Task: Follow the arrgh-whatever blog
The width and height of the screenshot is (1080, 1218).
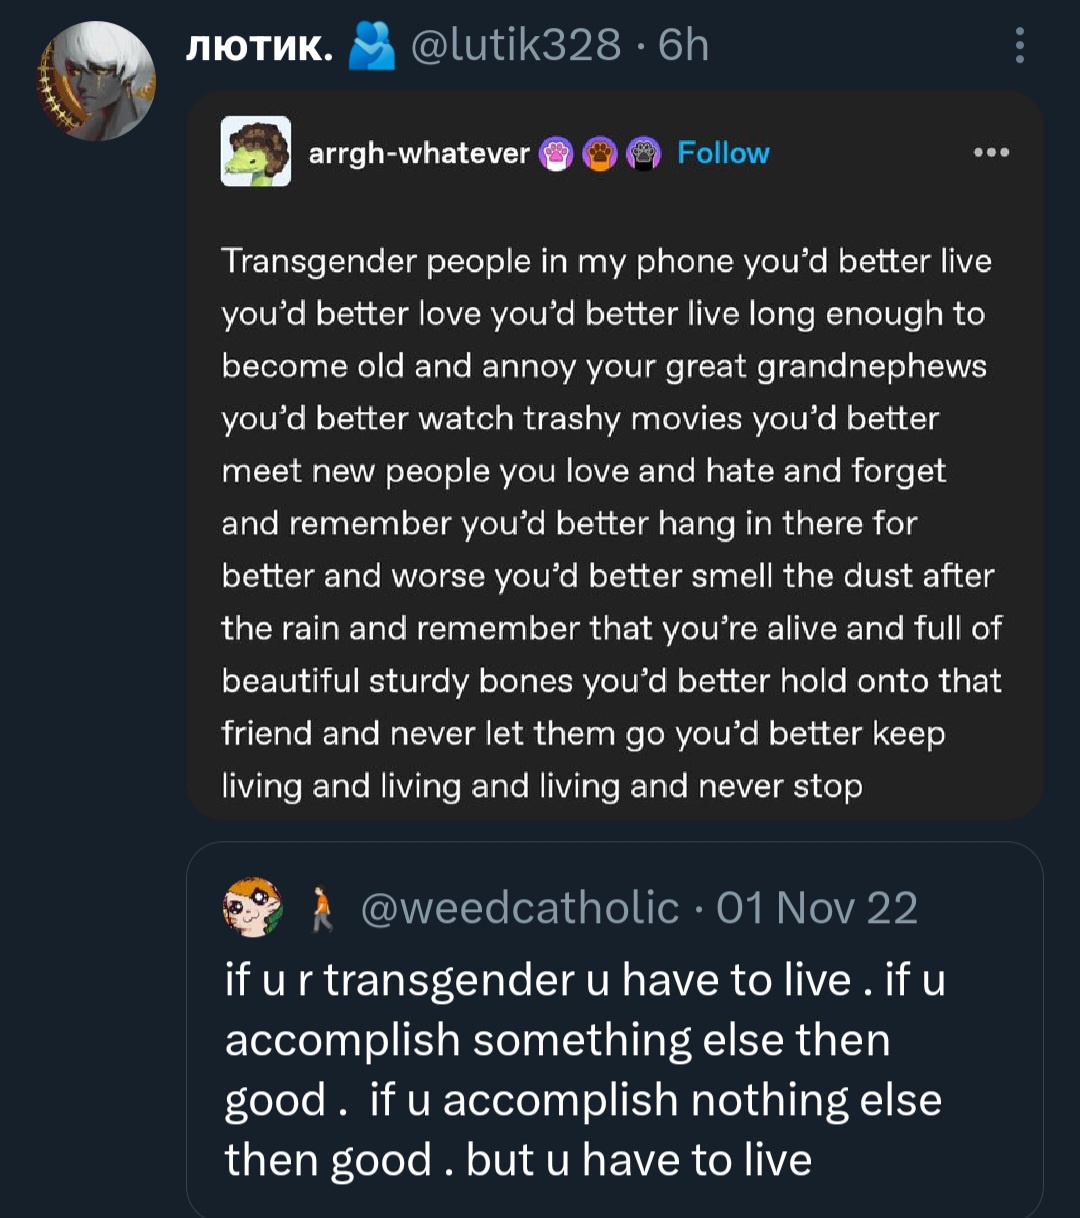Action: click(723, 153)
